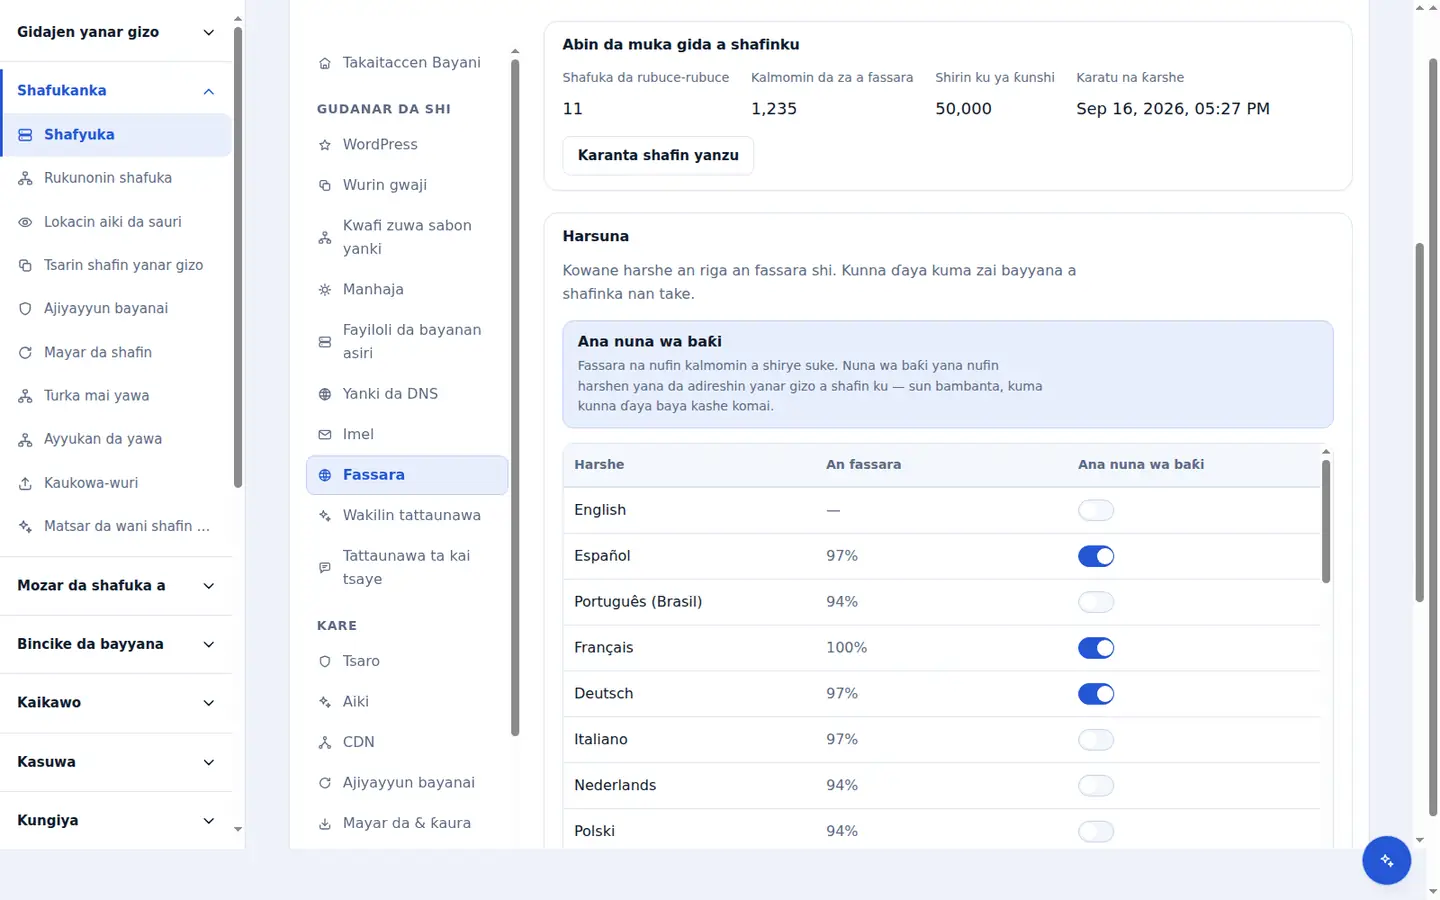Click the Tsaro shield icon

pos(325,662)
